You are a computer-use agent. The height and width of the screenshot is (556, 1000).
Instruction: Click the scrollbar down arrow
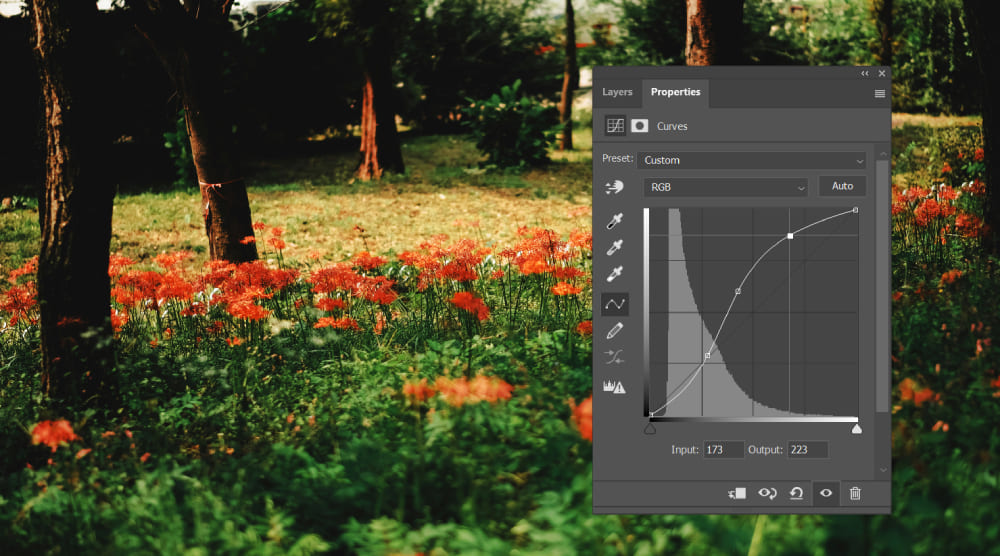(883, 470)
